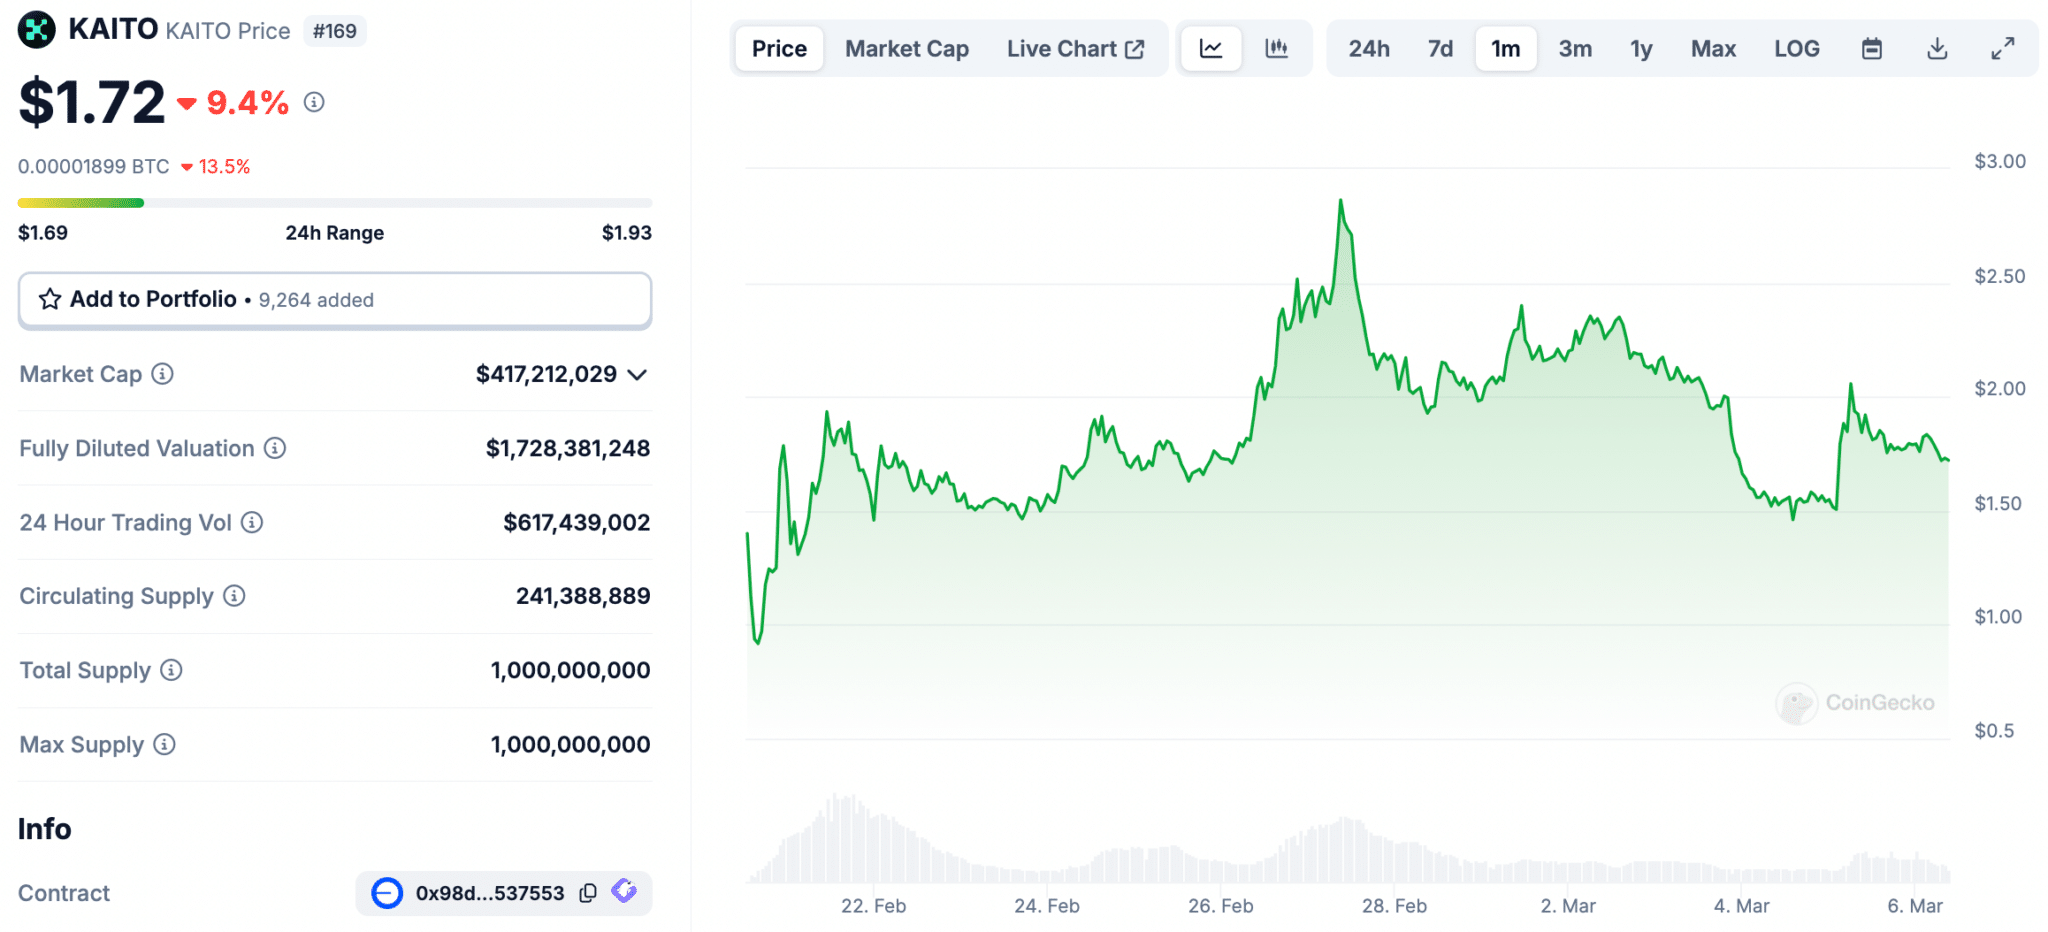
Task: Click the $1.72 current price
Action: click(92, 102)
